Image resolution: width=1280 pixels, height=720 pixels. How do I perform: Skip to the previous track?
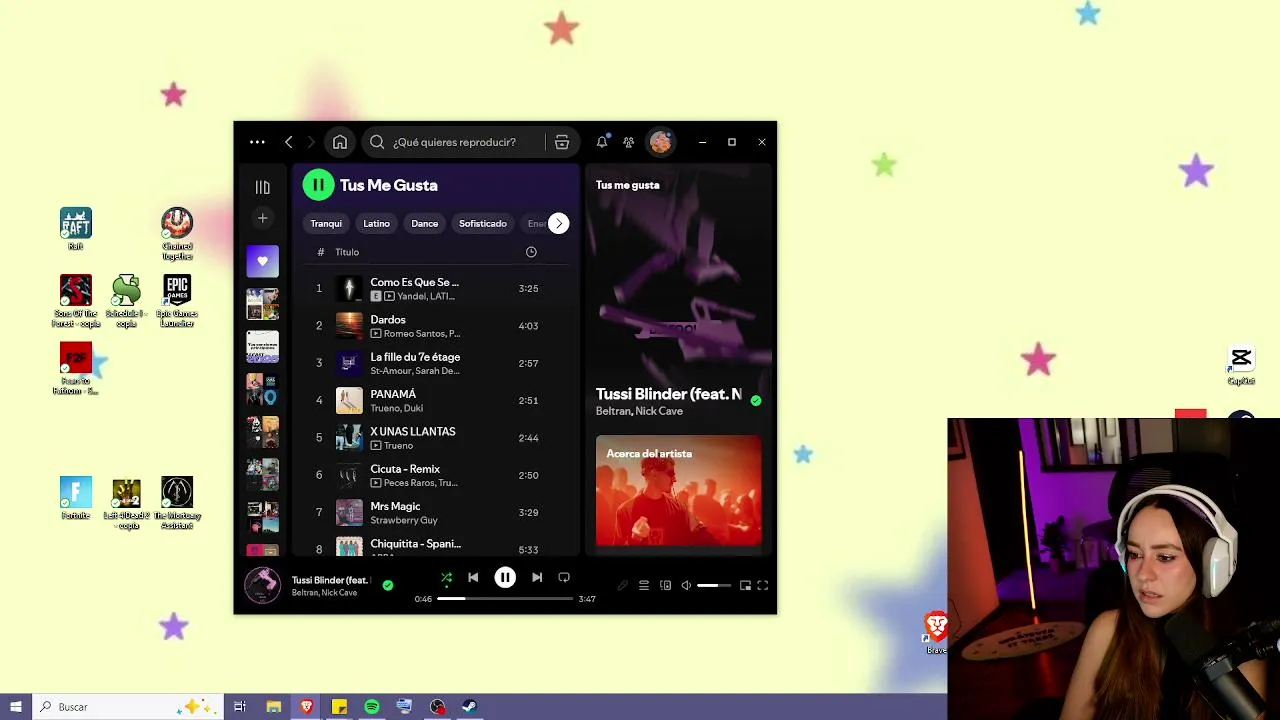pos(473,577)
